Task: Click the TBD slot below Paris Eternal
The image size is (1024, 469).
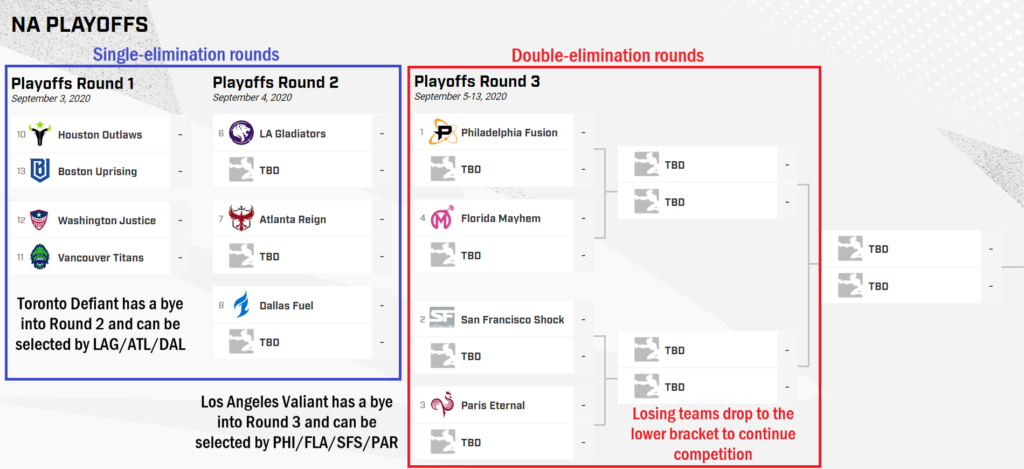Action: tap(494, 442)
